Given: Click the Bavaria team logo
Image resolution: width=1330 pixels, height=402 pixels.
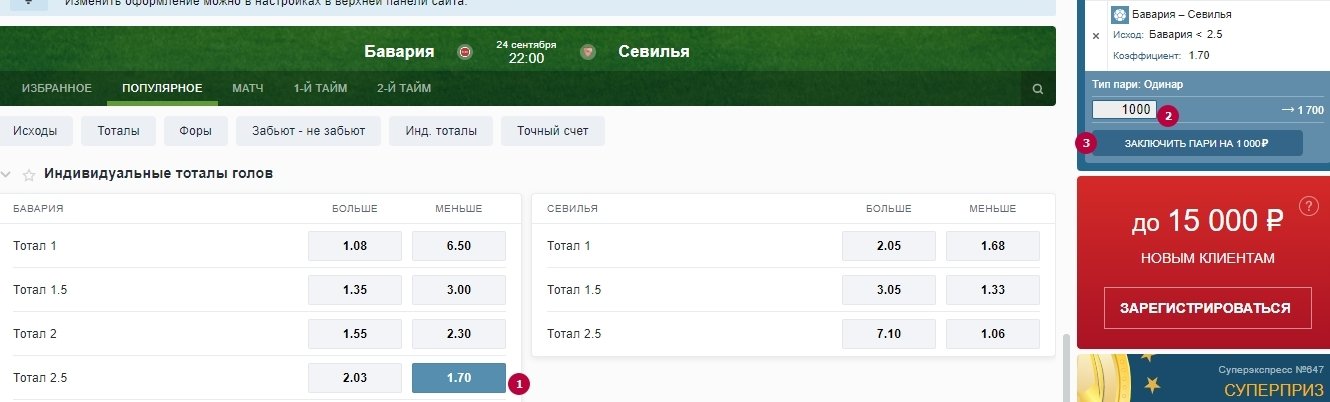Looking at the screenshot, I should pos(465,52).
